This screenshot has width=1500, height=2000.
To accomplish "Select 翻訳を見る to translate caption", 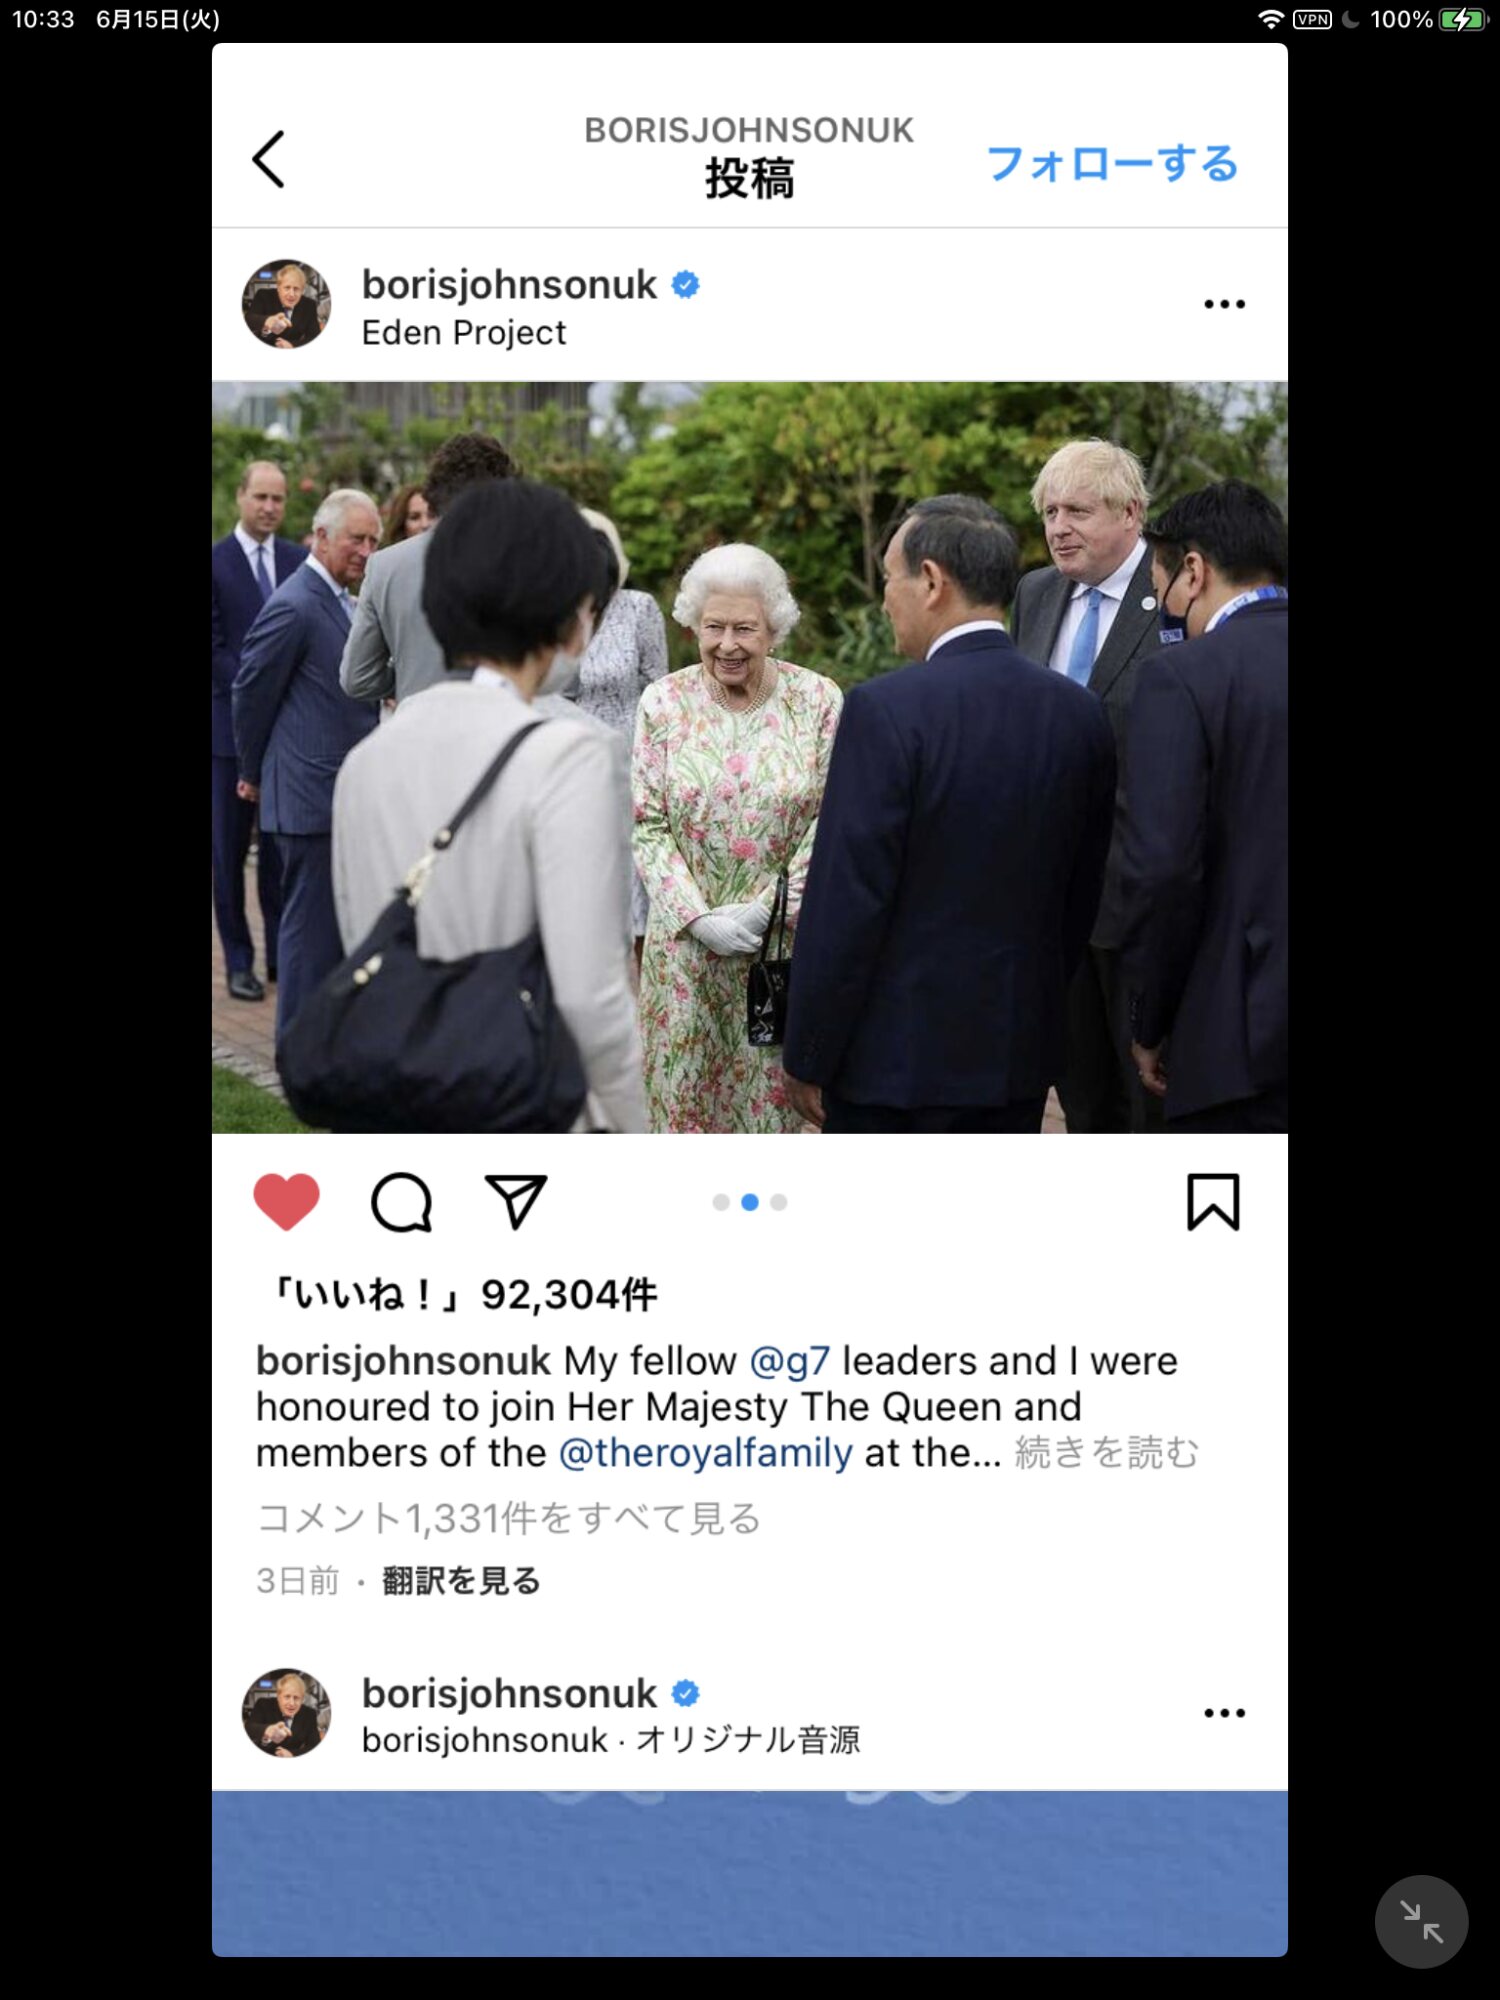I will 461,1581.
